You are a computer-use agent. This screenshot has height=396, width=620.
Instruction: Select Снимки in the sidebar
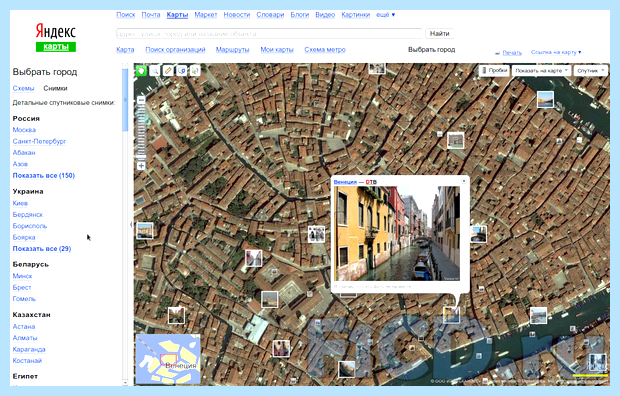click(55, 88)
